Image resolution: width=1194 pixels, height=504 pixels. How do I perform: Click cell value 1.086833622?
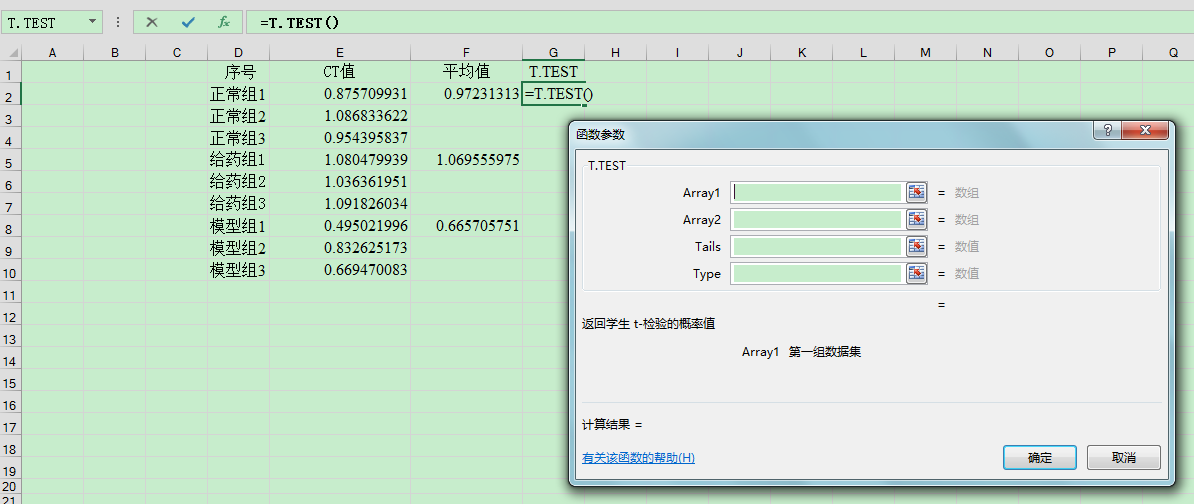[340, 116]
